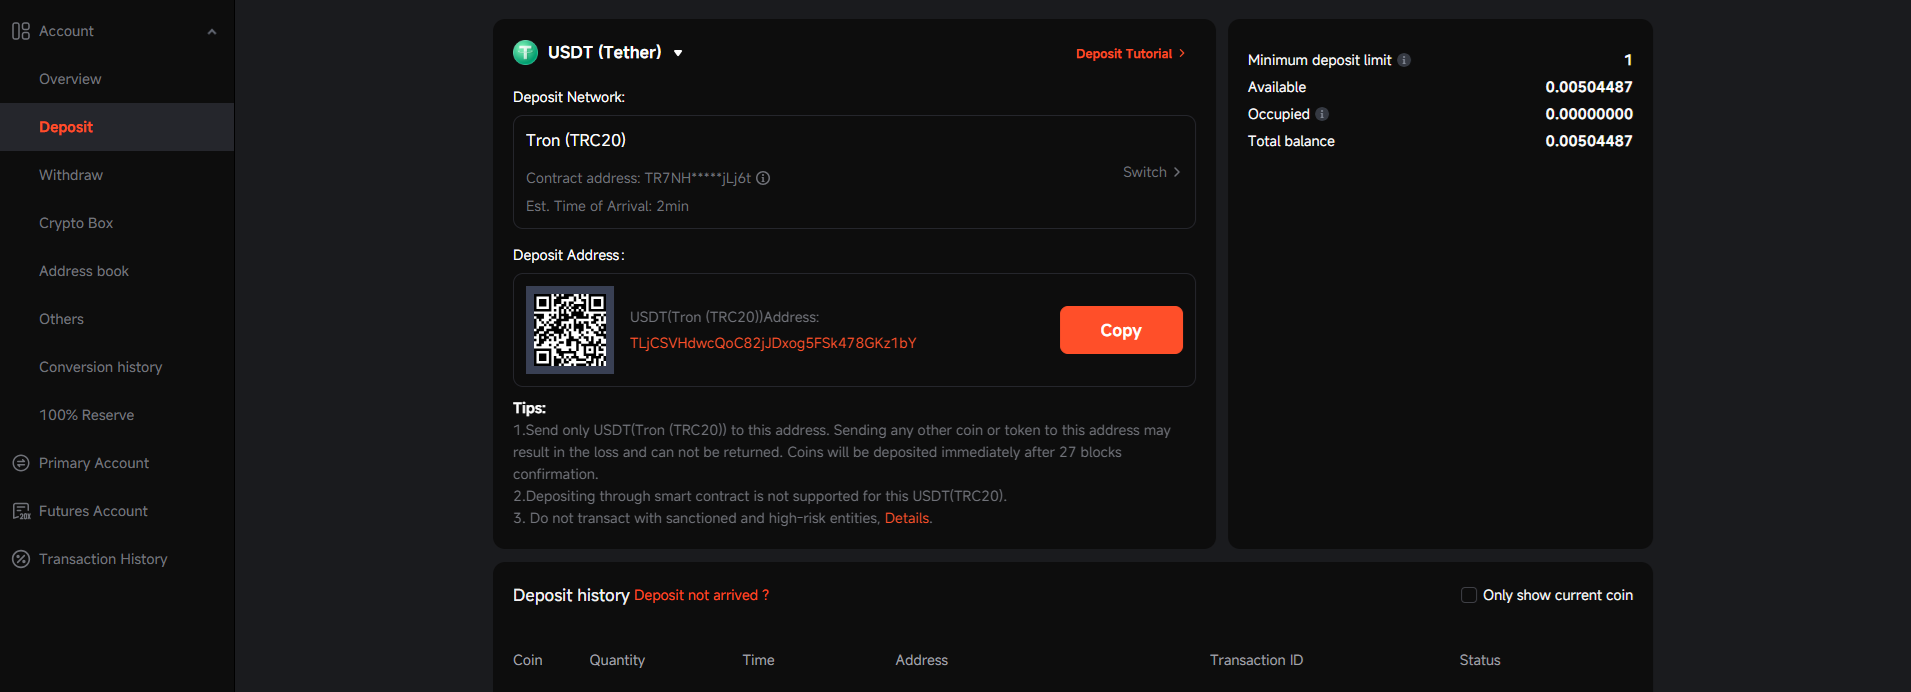The image size is (1911, 692).
Task: Click the Minimum deposit limit value 1
Action: point(1628,60)
